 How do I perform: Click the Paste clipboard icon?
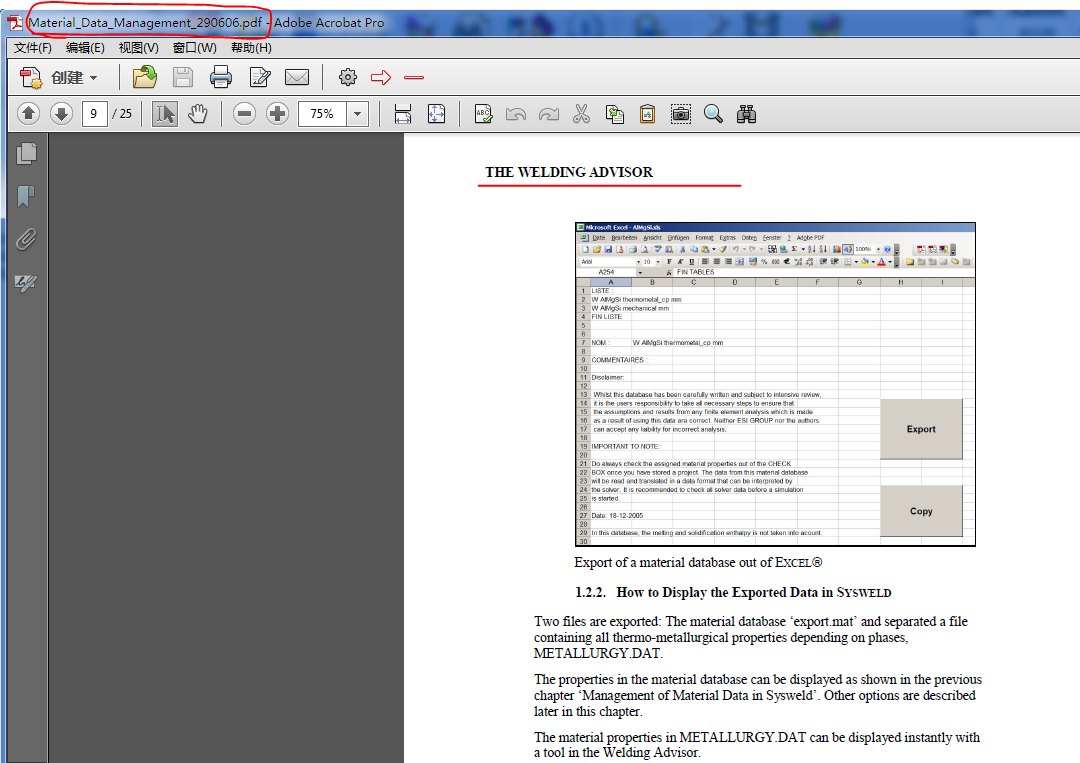tap(647, 114)
